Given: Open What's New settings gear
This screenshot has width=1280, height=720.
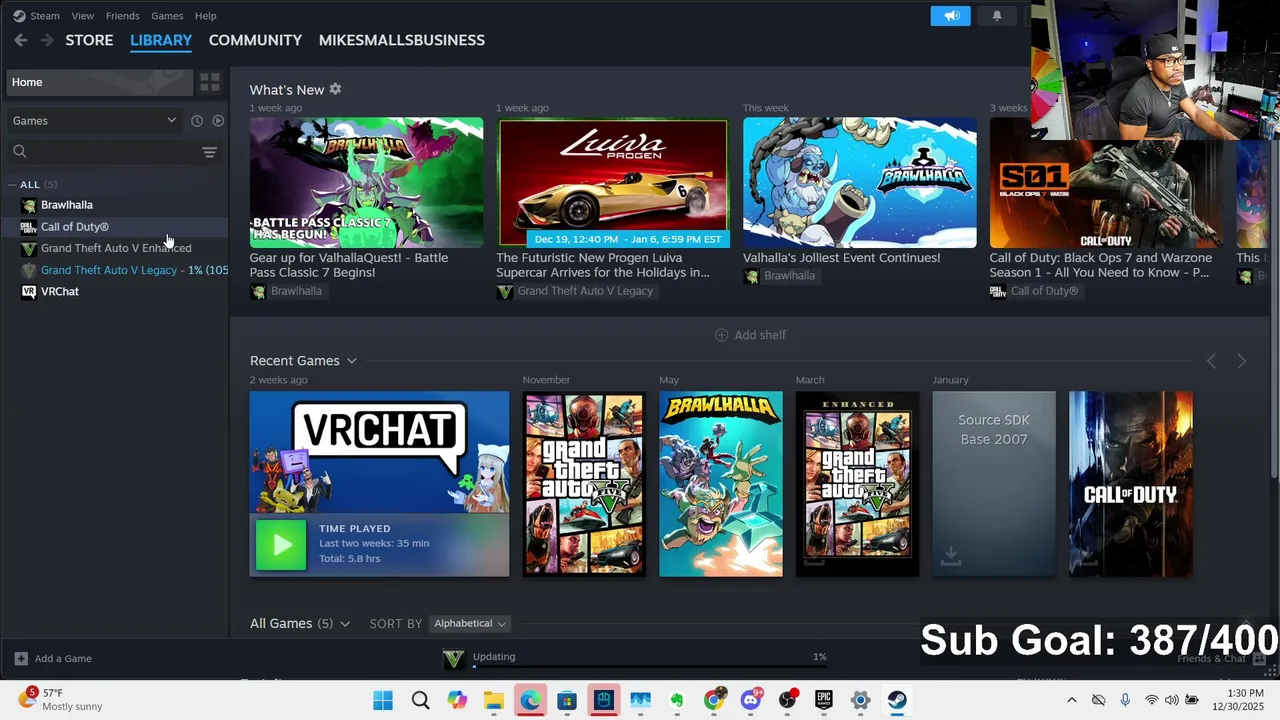Looking at the screenshot, I should (335, 89).
